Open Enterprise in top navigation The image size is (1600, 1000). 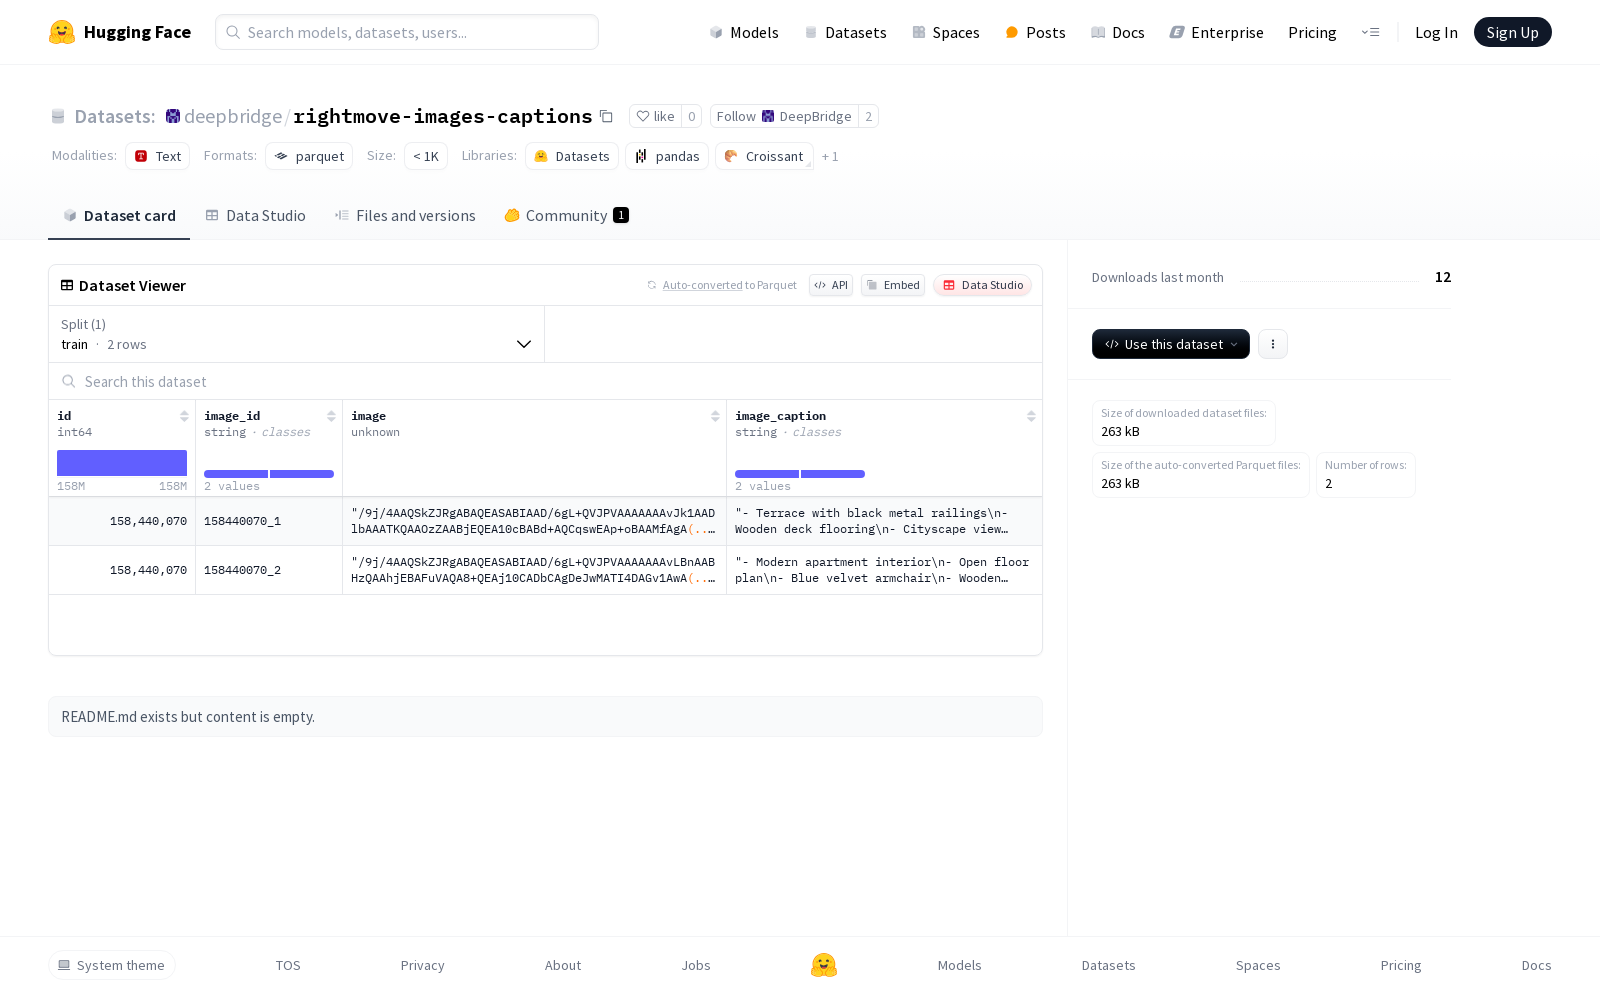[x=1217, y=32]
